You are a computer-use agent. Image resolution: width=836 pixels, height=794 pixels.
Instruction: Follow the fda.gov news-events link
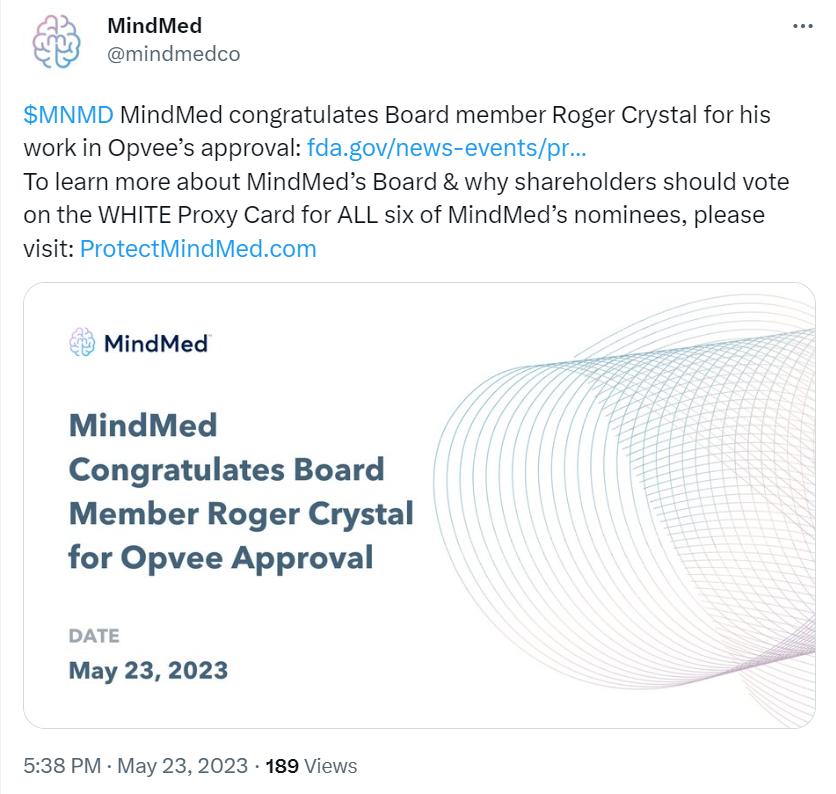click(x=447, y=147)
